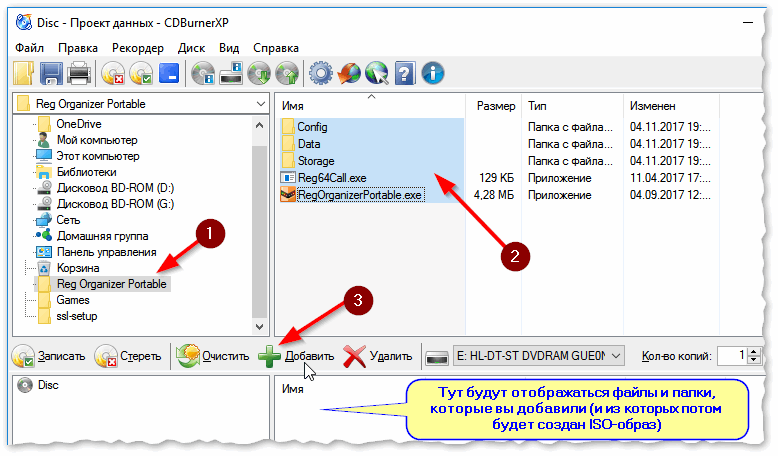The image size is (778, 456).
Task: Select Домашняя группа in the folder tree
Action: pos(102,236)
